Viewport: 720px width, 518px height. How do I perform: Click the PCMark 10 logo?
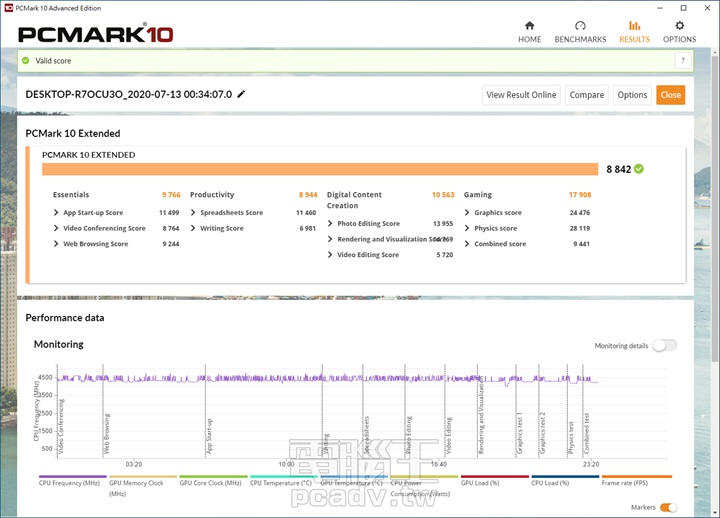95,33
